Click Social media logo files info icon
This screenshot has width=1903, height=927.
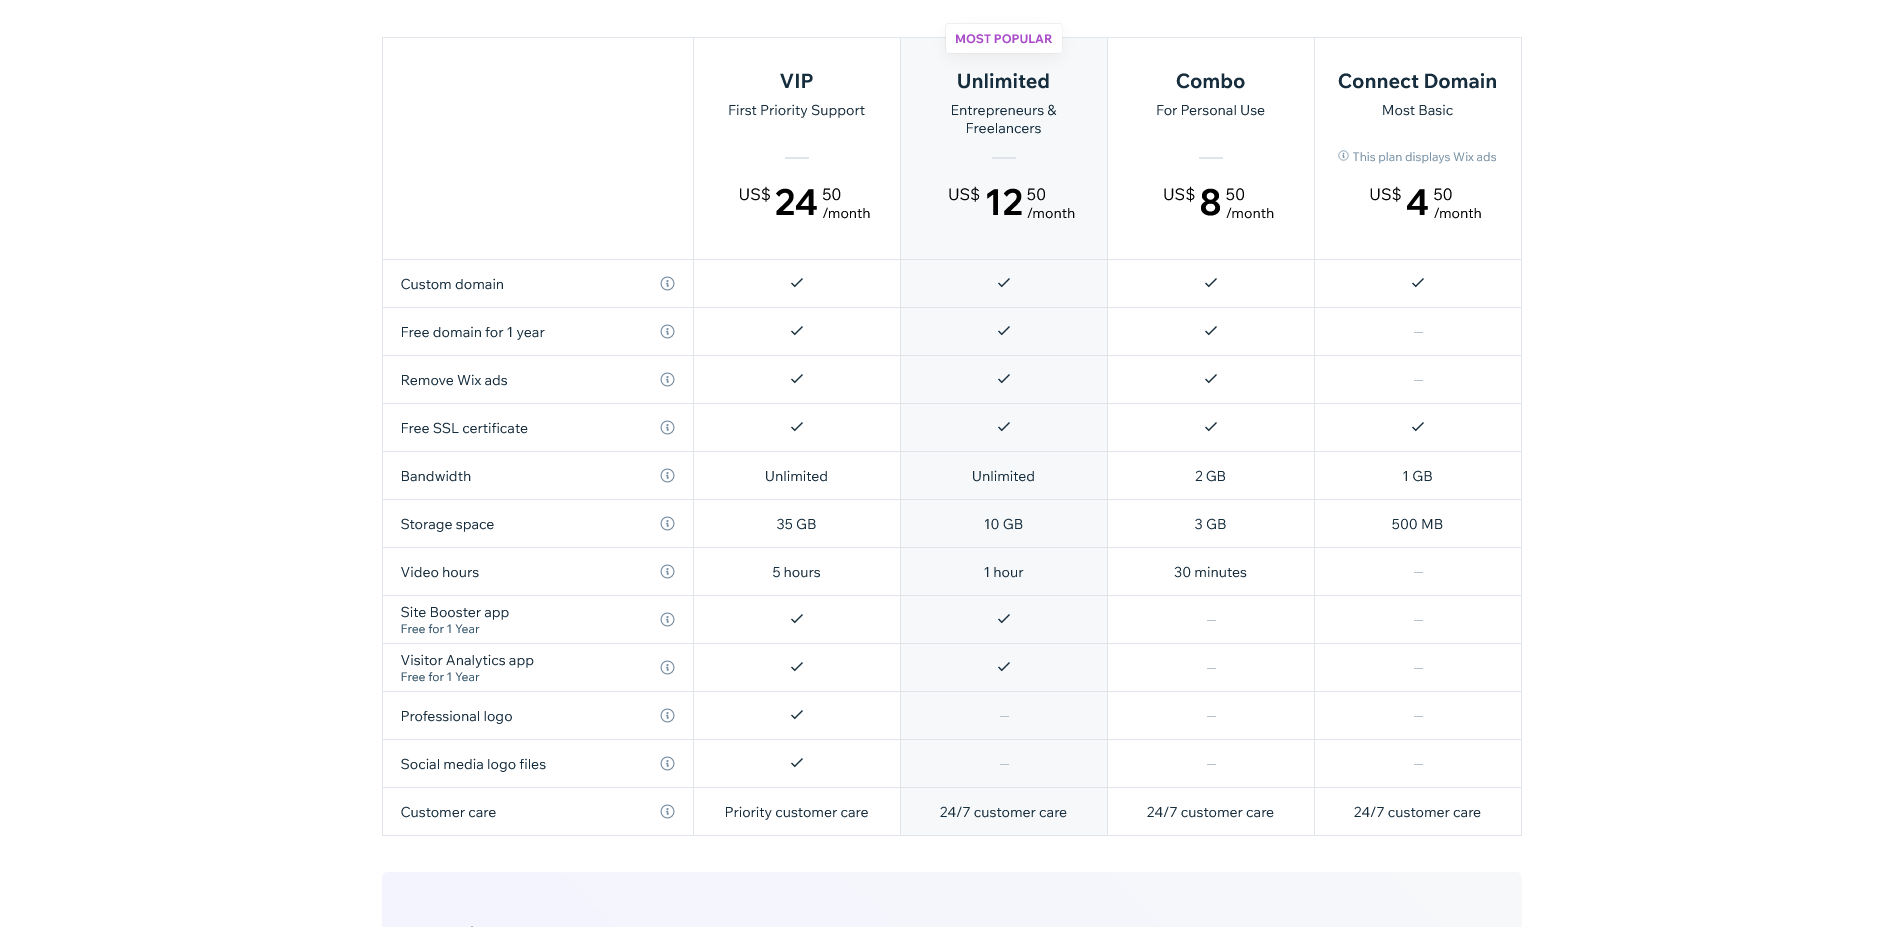667,764
